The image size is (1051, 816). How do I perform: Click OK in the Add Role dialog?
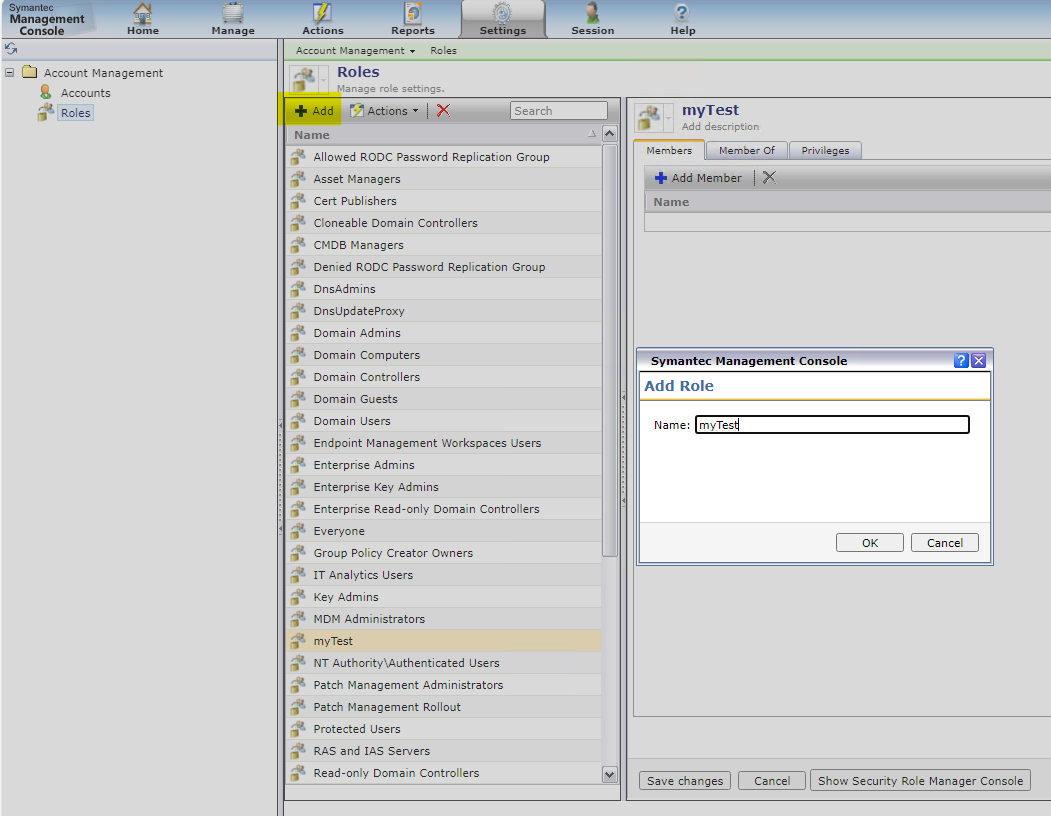point(869,543)
